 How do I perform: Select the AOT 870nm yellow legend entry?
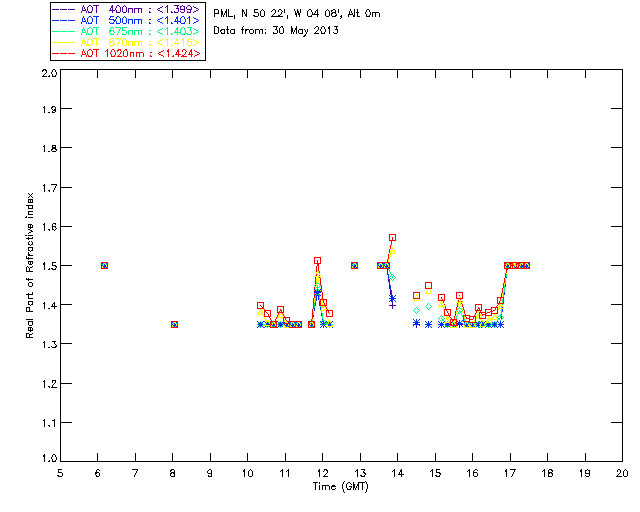click(x=126, y=42)
